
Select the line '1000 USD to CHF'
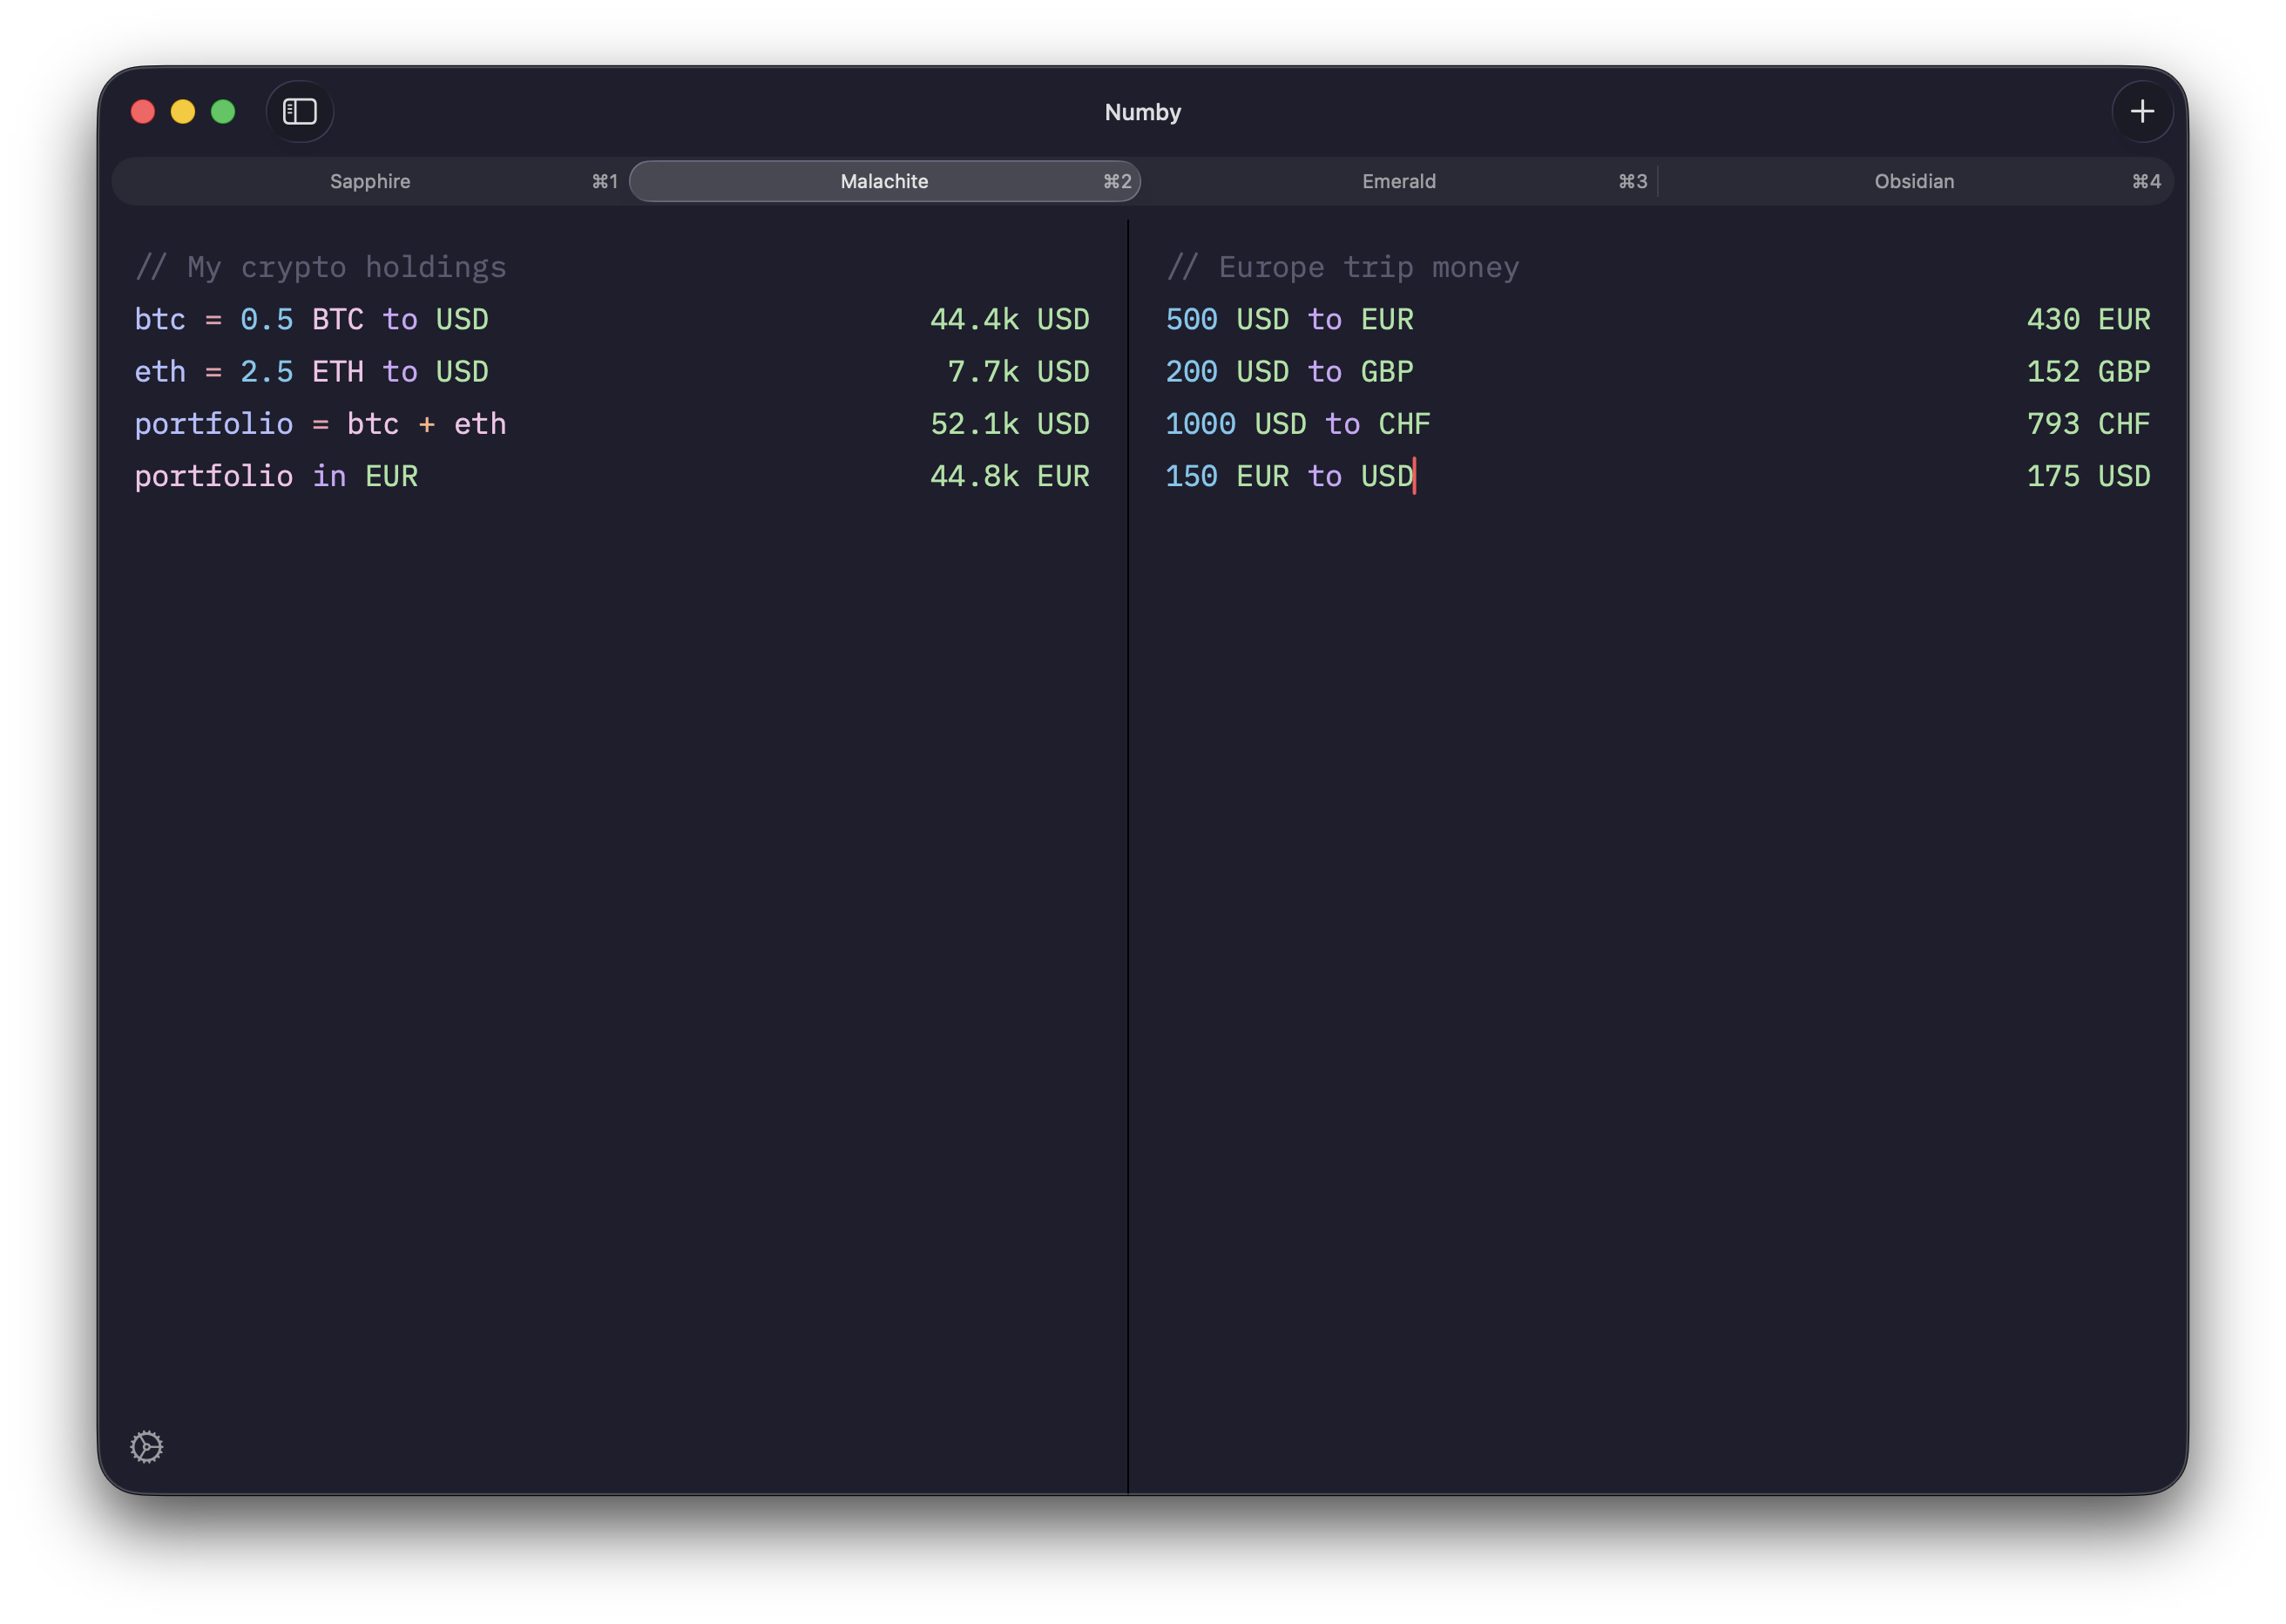pyautogui.click(x=1297, y=423)
